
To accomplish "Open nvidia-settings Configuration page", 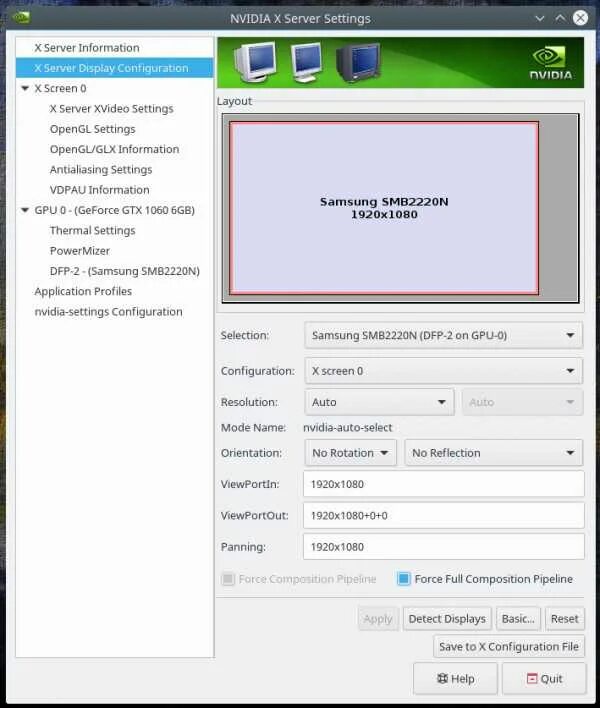I will pyautogui.click(x=108, y=312).
